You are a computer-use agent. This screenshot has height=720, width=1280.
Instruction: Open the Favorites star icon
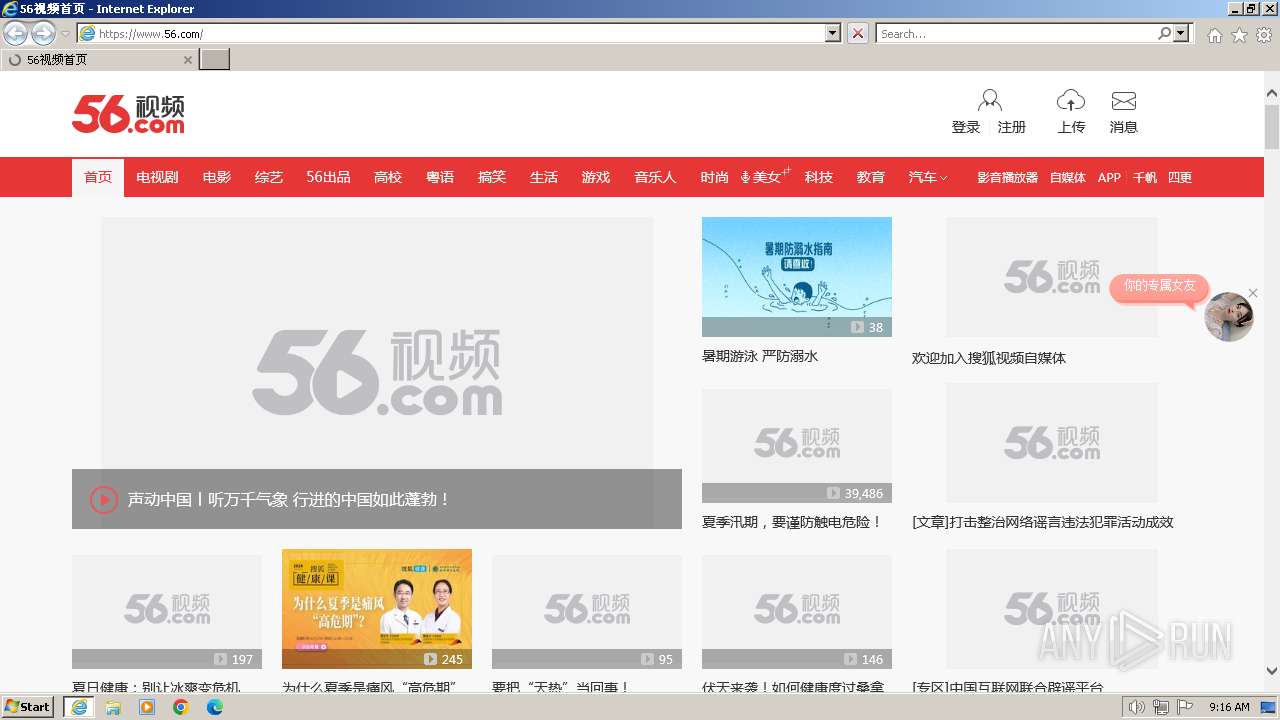pyautogui.click(x=1239, y=35)
